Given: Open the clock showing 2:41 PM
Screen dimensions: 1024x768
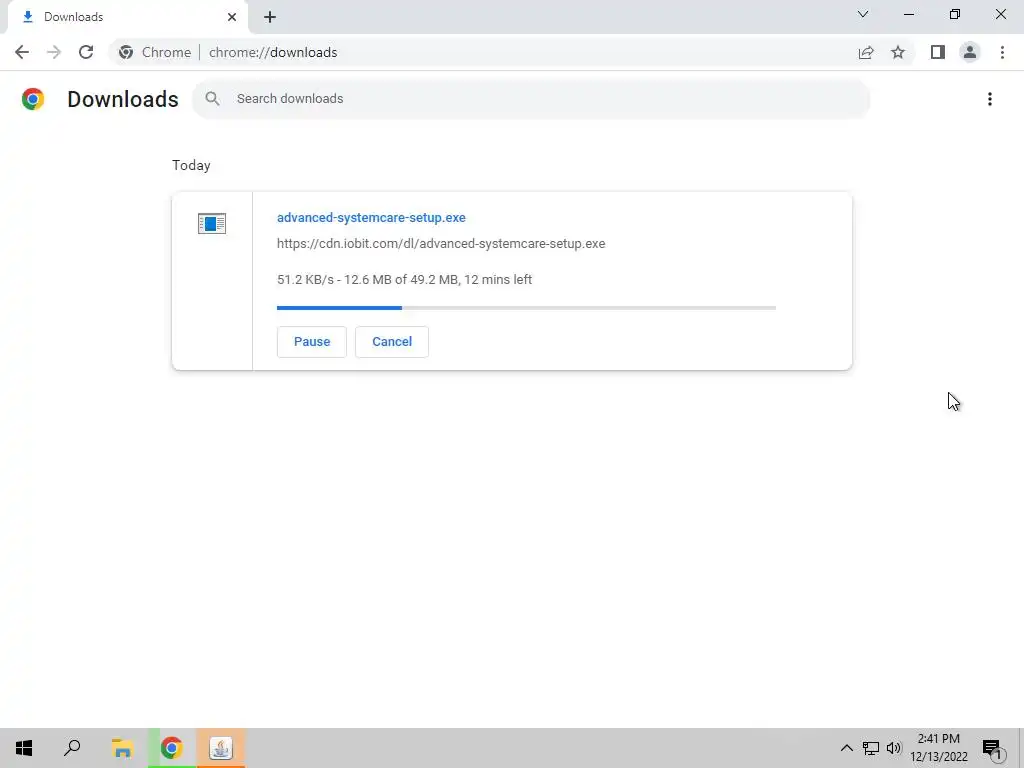Looking at the screenshot, I should [939, 748].
